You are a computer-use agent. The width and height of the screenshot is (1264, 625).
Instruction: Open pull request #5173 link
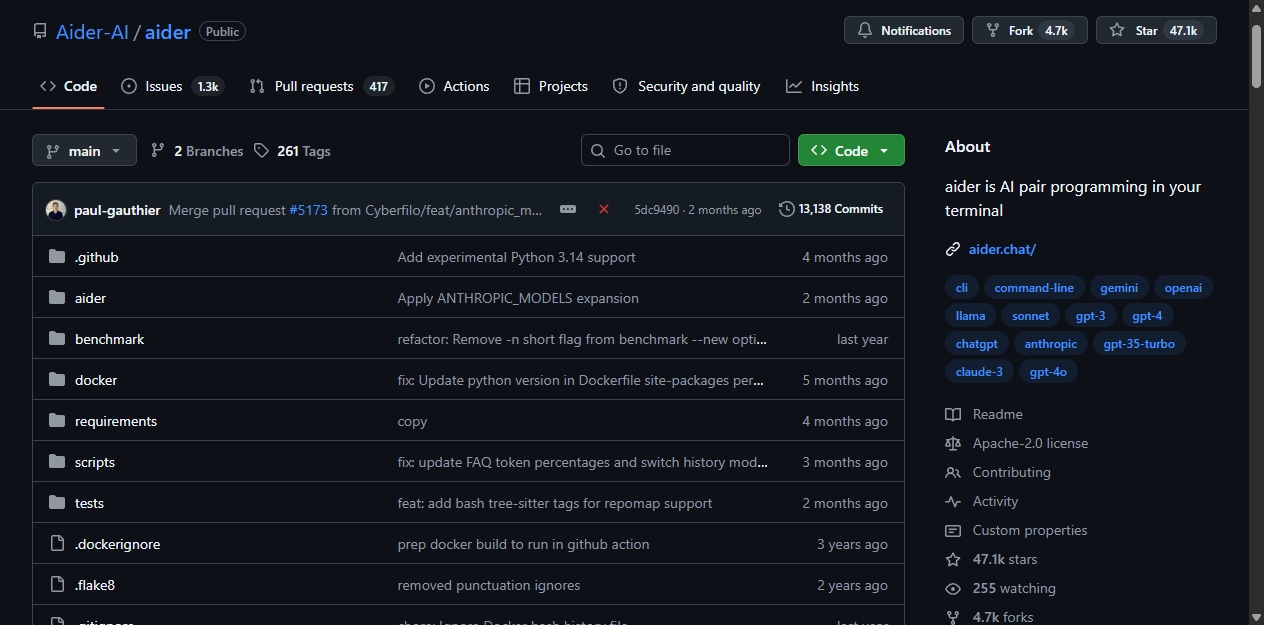pyautogui.click(x=308, y=210)
